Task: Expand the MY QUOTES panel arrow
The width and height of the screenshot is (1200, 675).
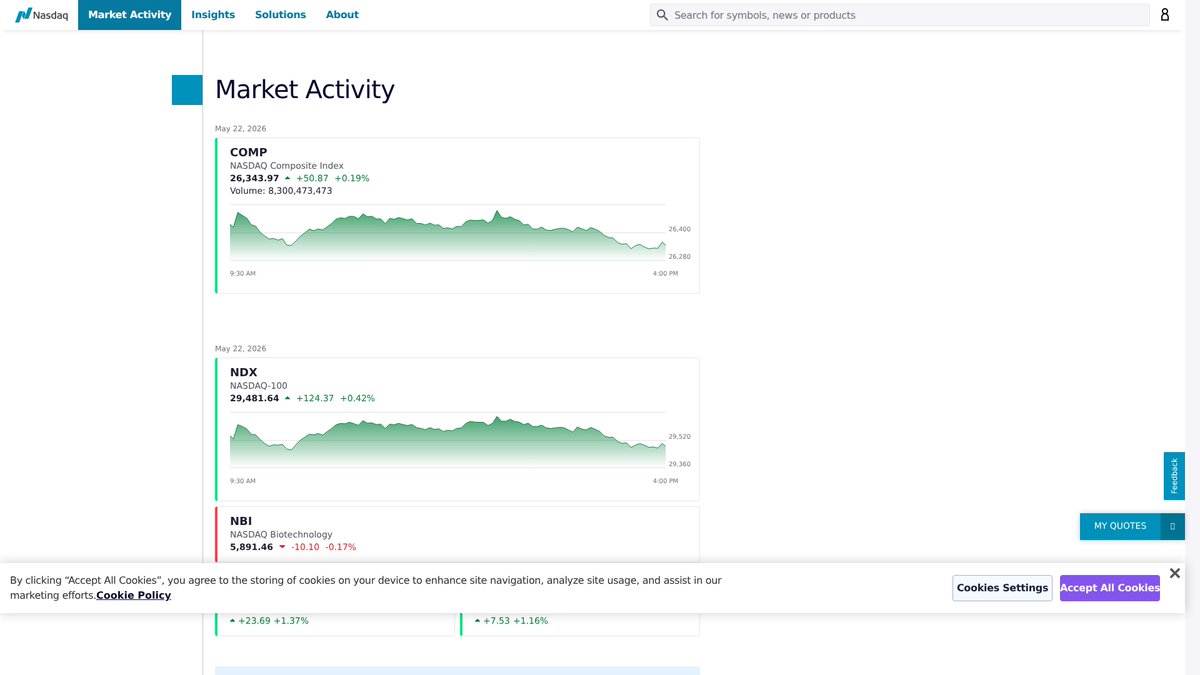Action: 1173,526
